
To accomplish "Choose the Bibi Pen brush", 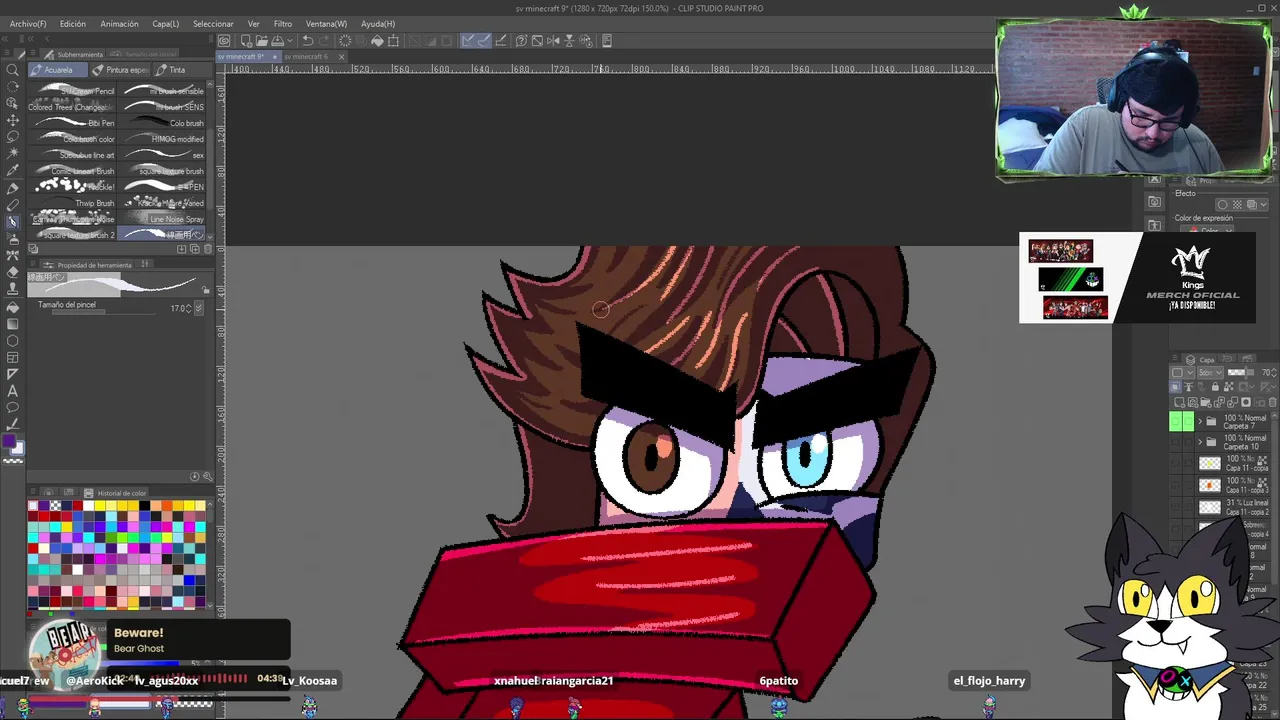I will tap(73, 123).
